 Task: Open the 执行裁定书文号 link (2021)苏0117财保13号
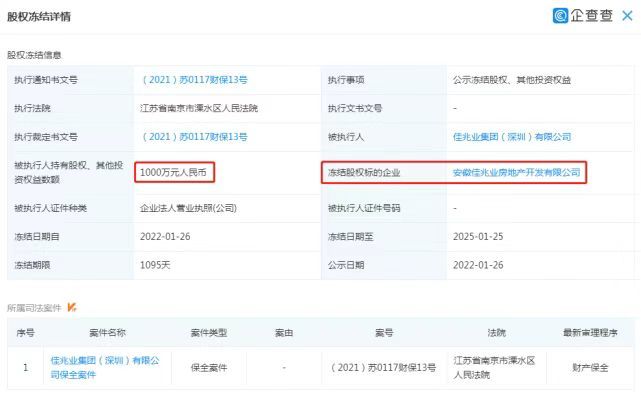coord(194,137)
